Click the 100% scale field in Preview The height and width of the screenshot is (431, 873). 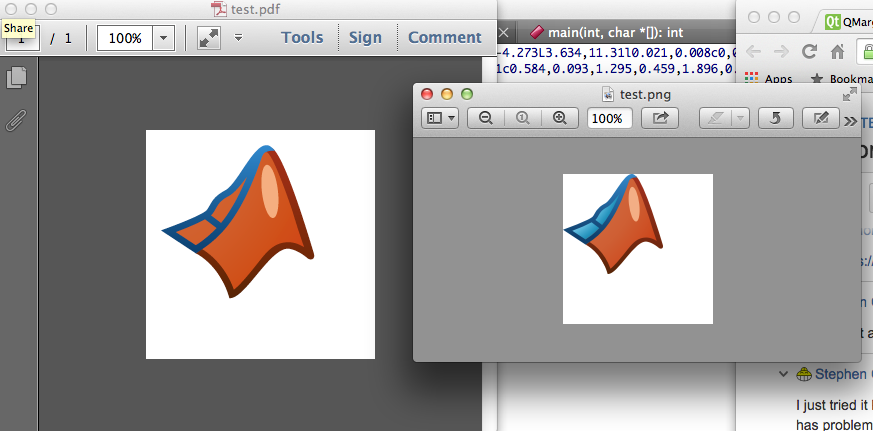pos(610,119)
